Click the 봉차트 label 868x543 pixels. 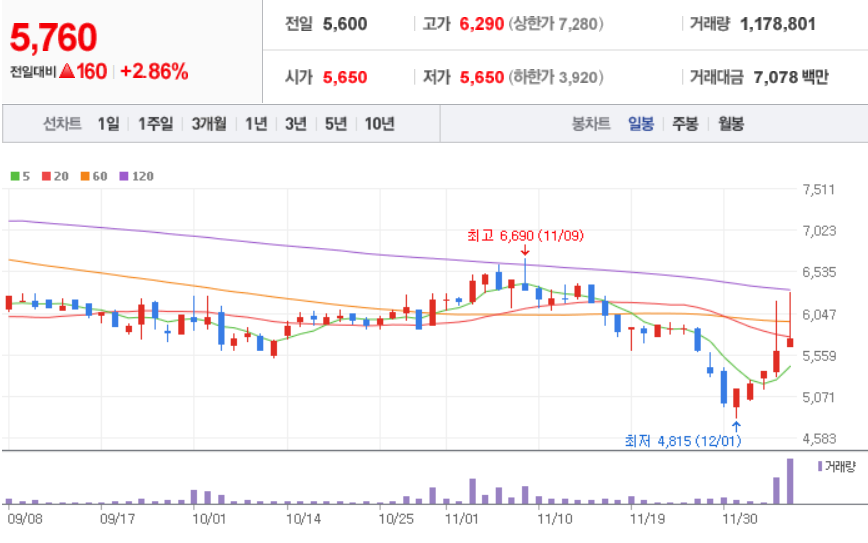pyautogui.click(x=591, y=123)
